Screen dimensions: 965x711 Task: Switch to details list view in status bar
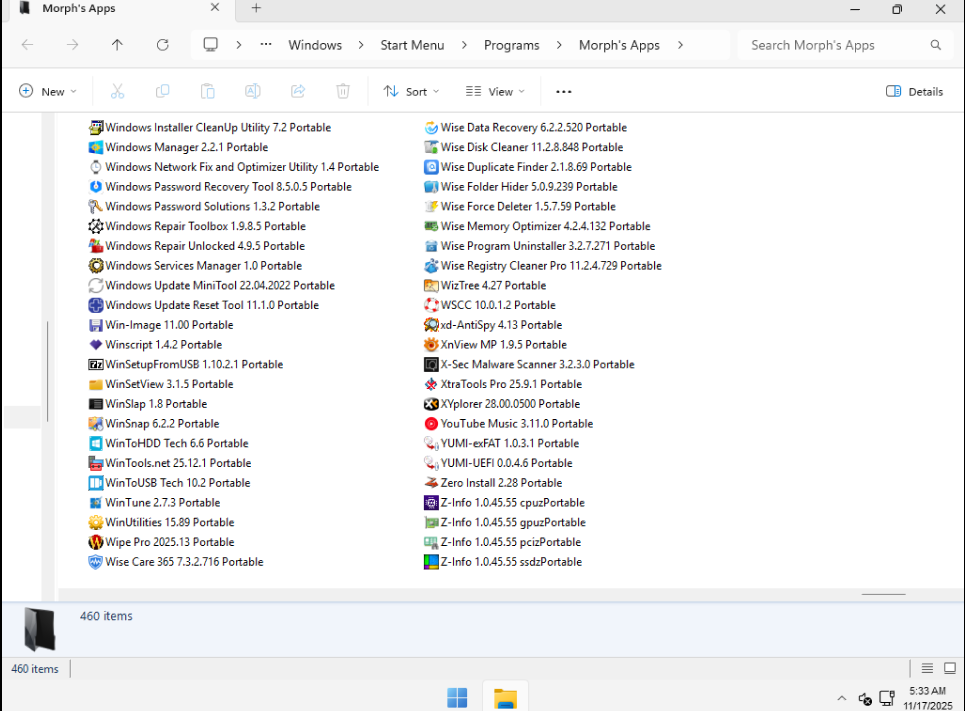coord(927,669)
